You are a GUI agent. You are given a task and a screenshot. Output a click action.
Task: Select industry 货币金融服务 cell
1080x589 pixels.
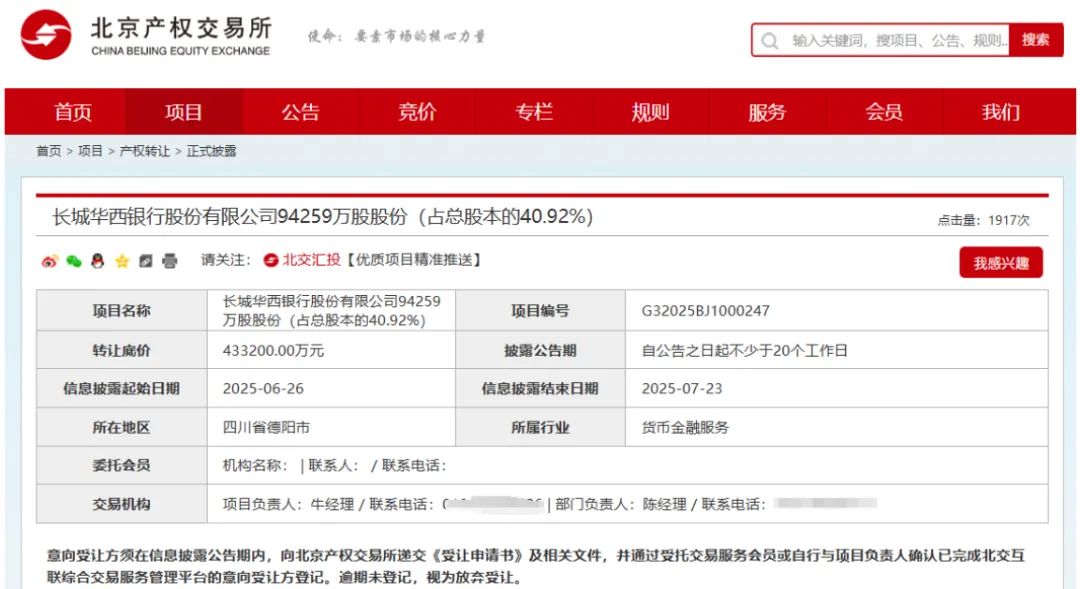(836, 427)
